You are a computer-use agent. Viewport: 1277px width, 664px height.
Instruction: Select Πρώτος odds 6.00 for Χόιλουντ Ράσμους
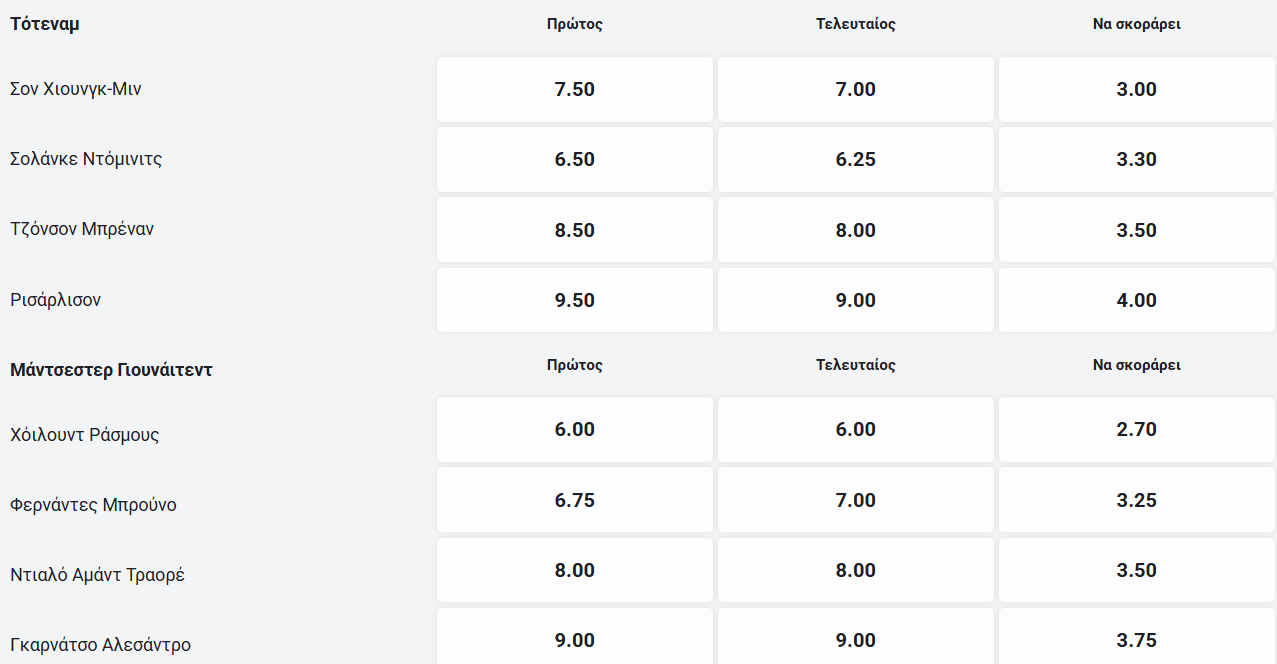(x=575, y=429)
